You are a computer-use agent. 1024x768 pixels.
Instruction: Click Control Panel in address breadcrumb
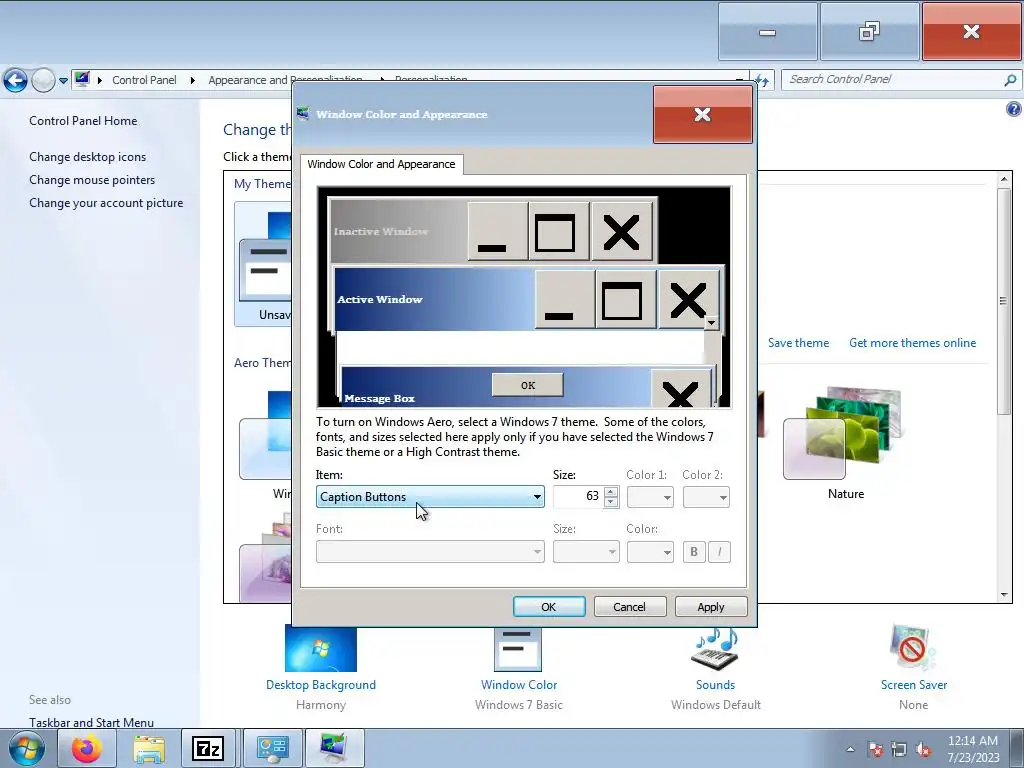click(144, 80)
